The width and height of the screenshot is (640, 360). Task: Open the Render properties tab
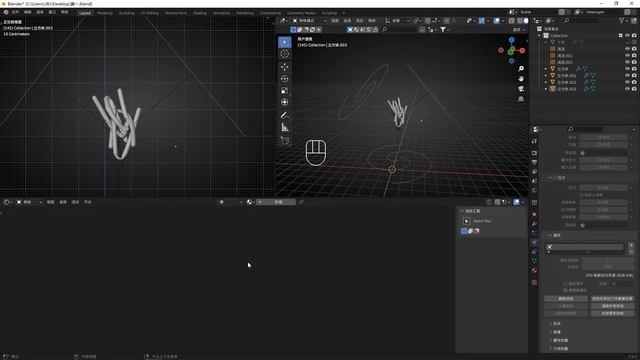(534, 153)
